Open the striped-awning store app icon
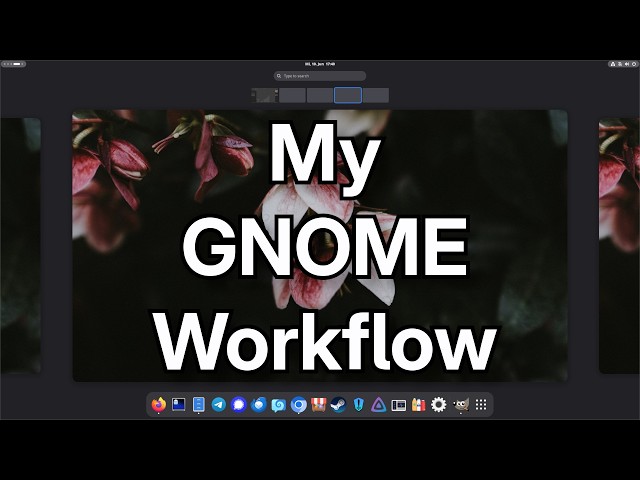 pyautogui.click(x=318, y=404)
